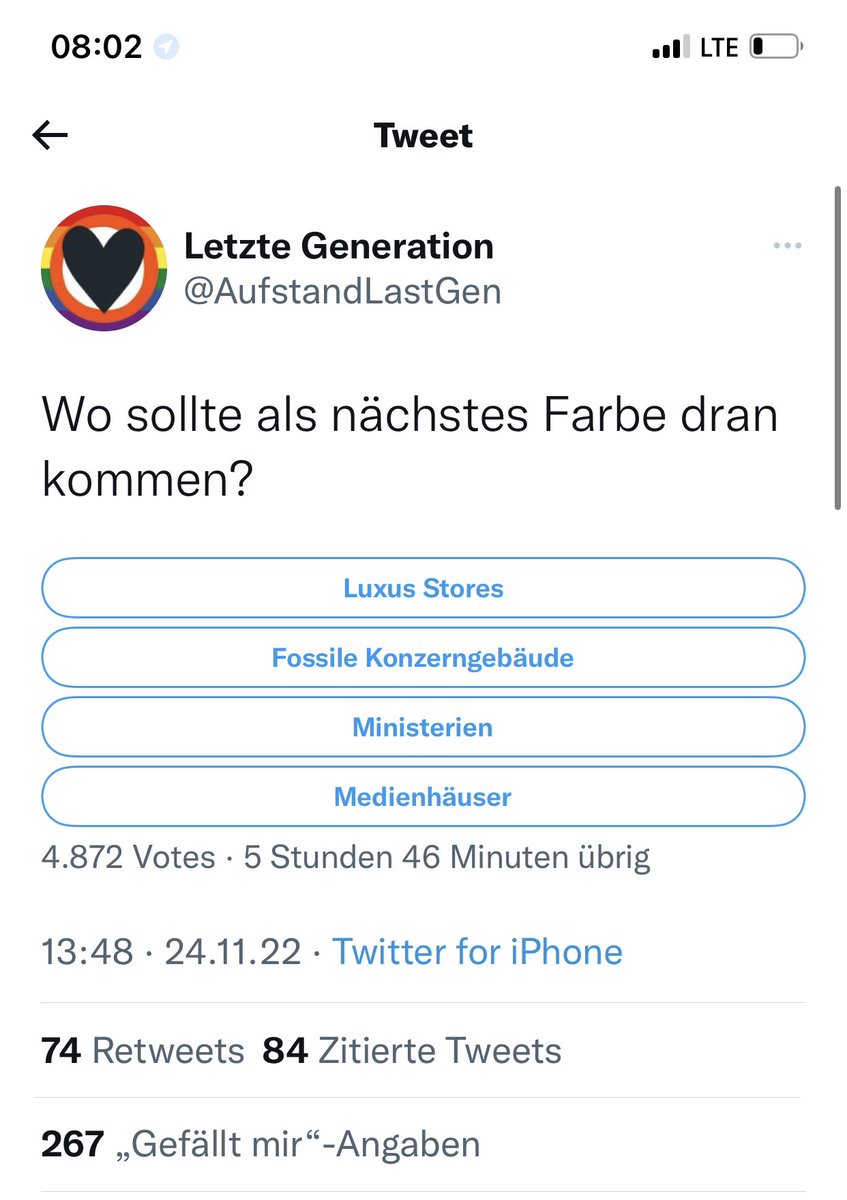The image size is (847, 1200).
Task: Open the Letzte Generation display name
Action: point(339,246)
